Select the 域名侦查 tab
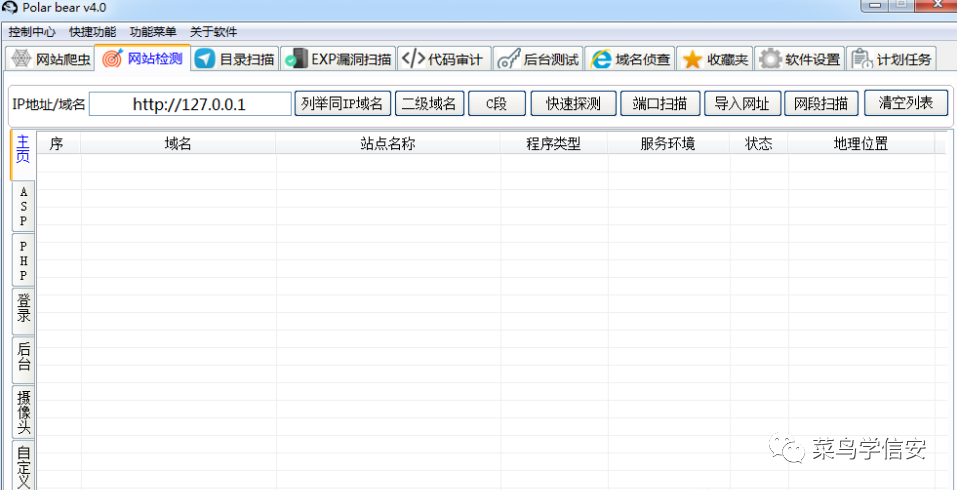 pos(631,59)
